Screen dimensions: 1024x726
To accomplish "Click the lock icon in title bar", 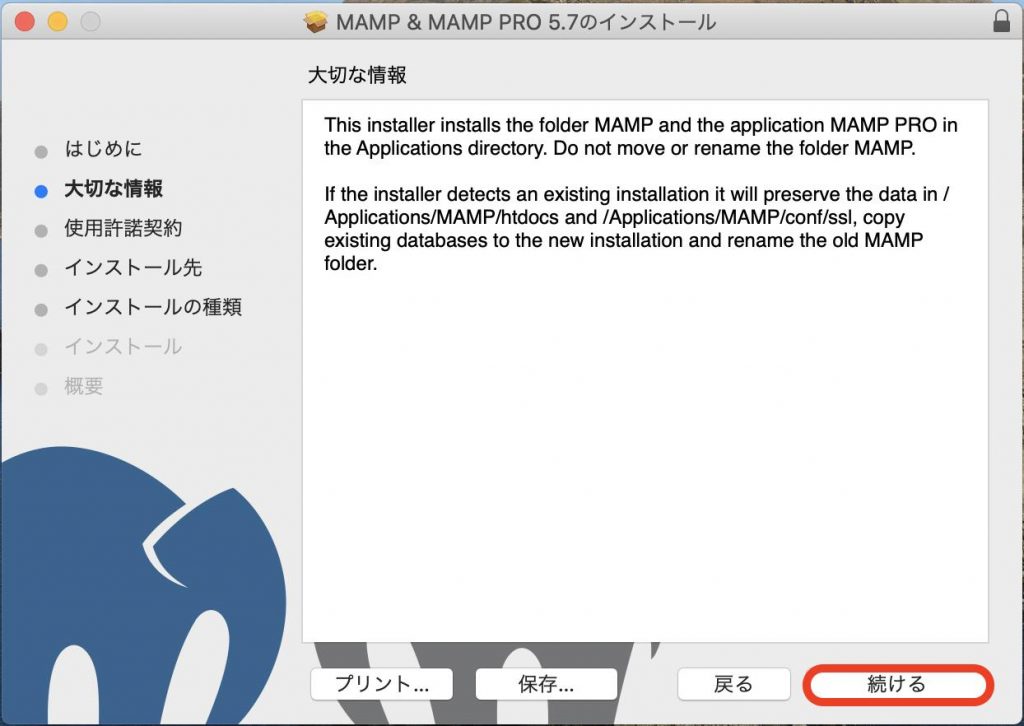I will tap(1001, 21).
